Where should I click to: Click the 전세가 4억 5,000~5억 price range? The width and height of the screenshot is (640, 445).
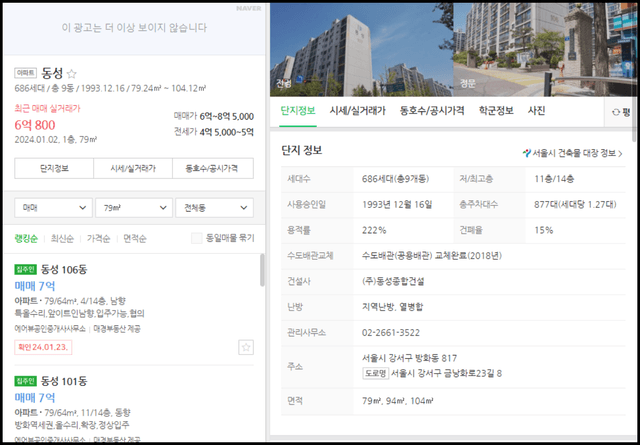click(x=214, y=132)
